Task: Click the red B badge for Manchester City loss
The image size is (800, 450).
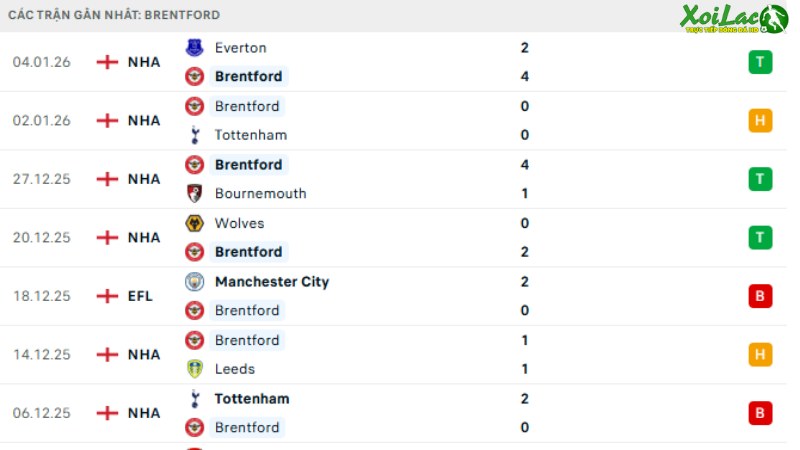Action: click(x=760, y=296)
